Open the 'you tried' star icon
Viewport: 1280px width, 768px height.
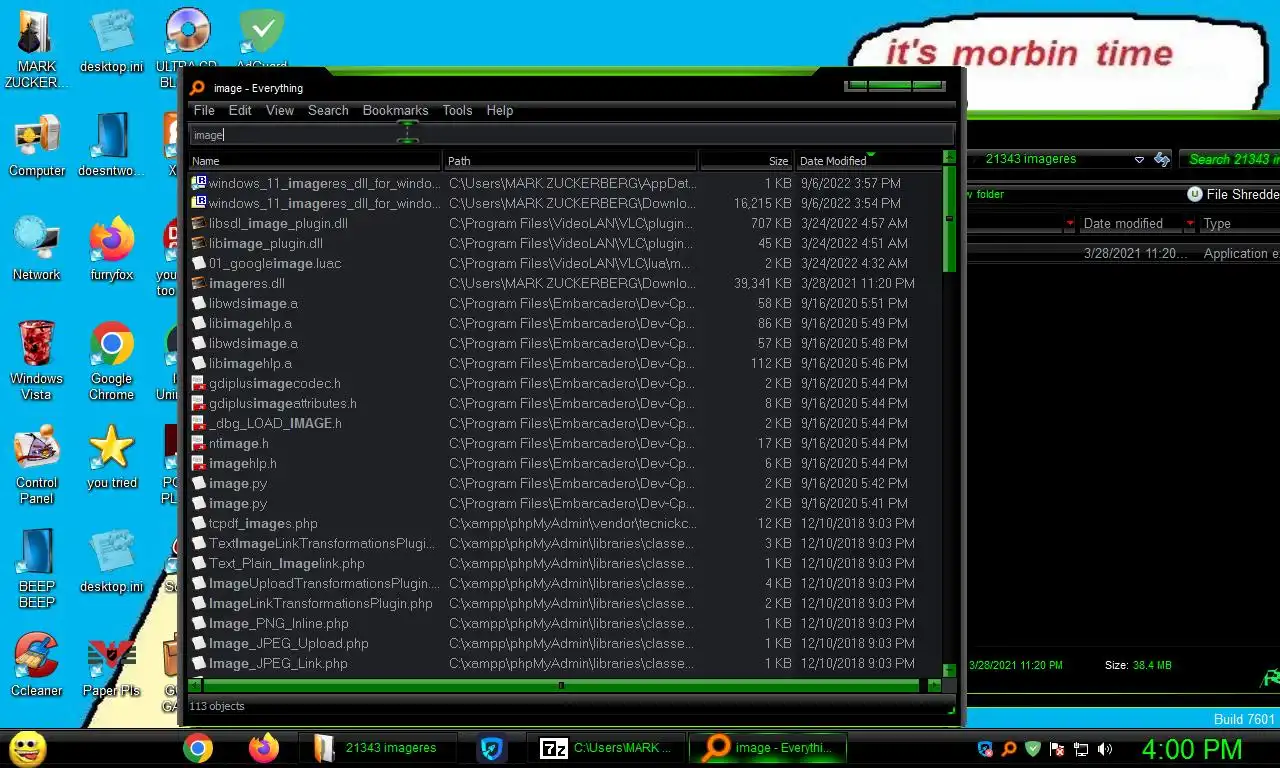(111, 457)
